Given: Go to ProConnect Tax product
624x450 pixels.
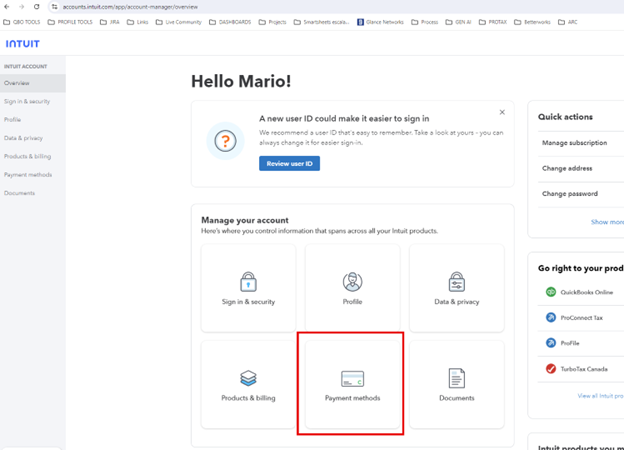Looking at the screenshot, I should (x=581, y=318).
